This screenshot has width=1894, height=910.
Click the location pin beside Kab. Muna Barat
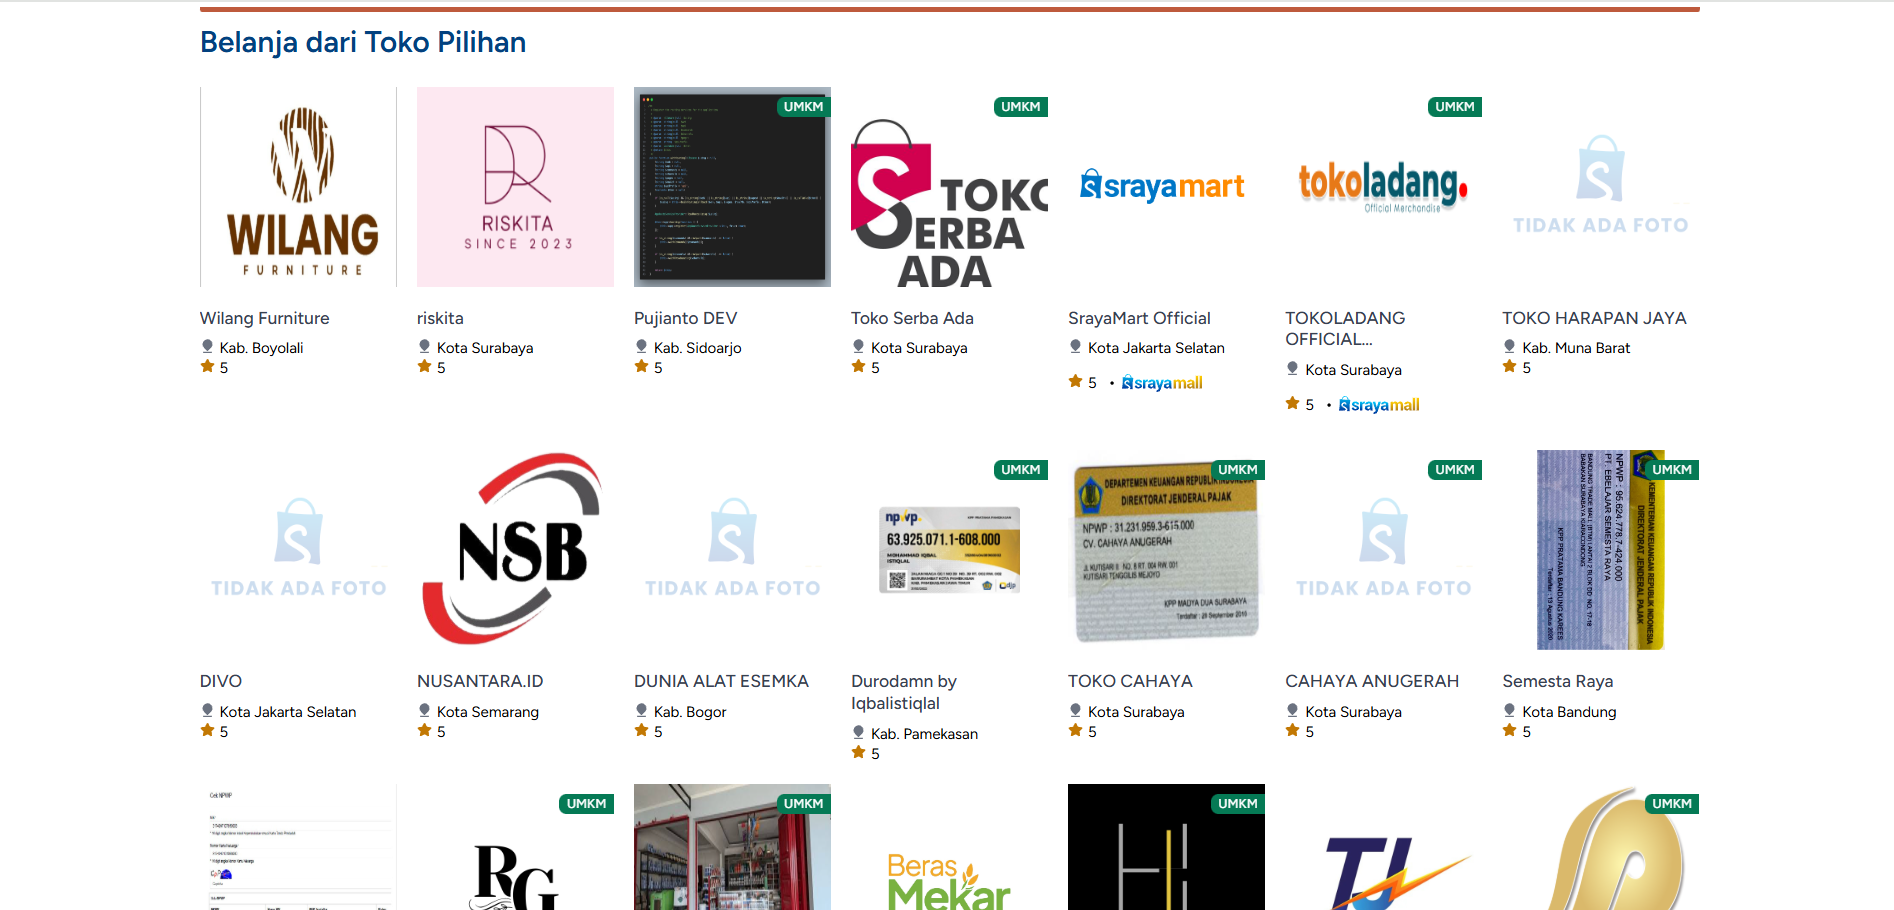pos(1509,347)
